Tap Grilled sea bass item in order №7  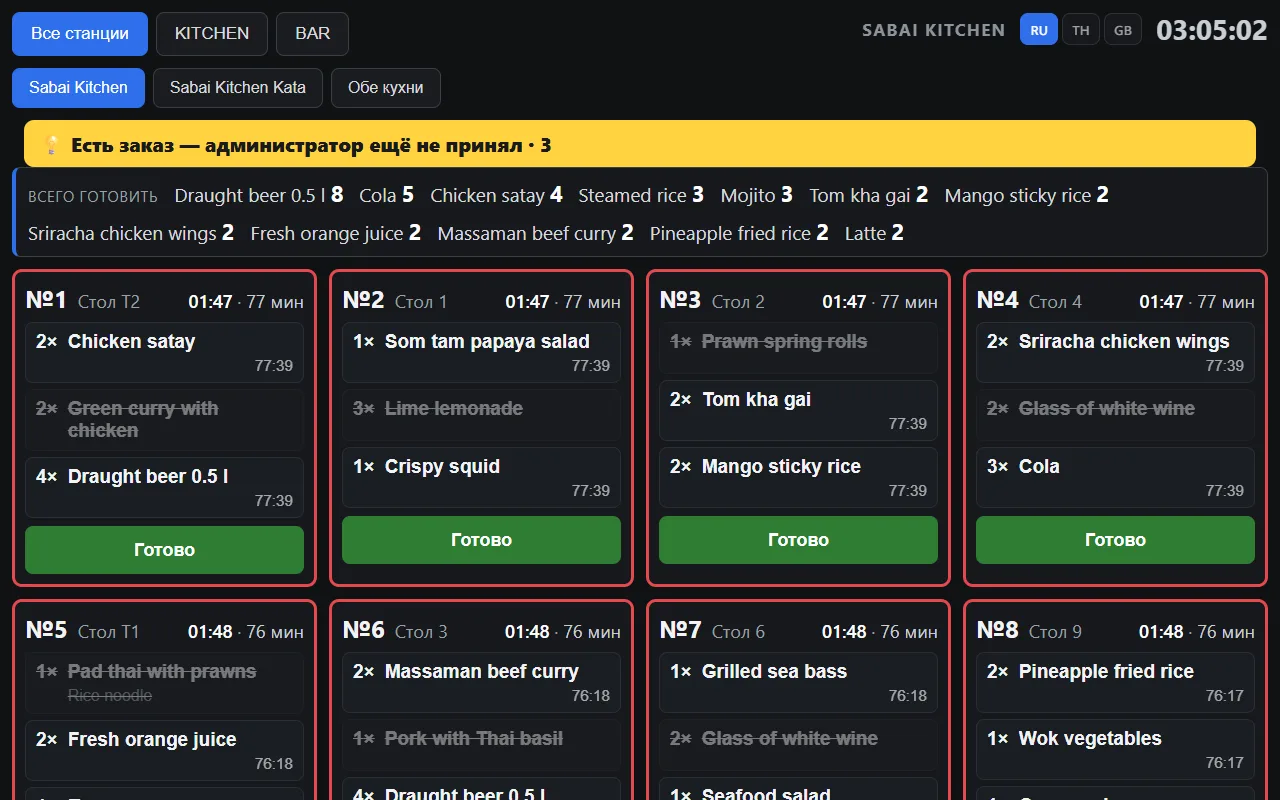tap(798, 682)
